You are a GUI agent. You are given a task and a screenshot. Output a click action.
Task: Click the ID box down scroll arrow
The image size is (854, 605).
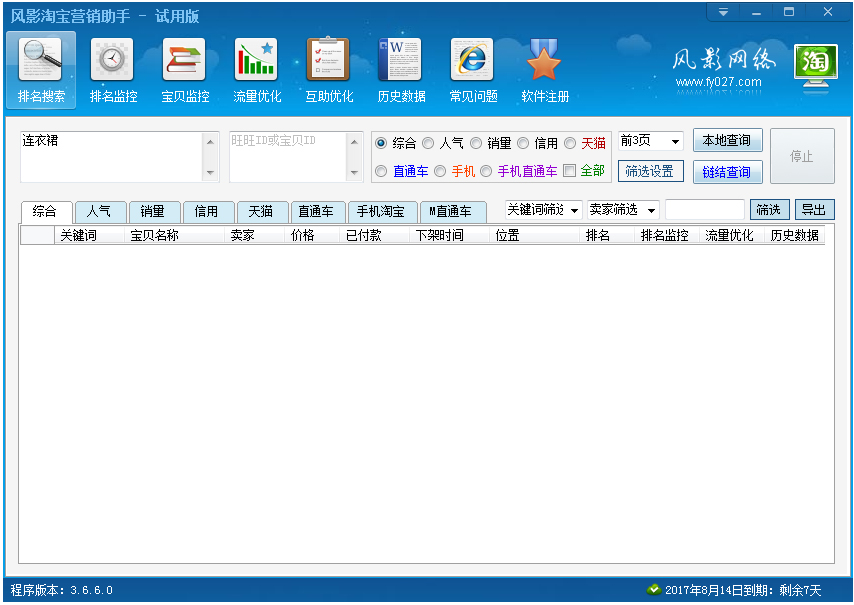[354, 173]
